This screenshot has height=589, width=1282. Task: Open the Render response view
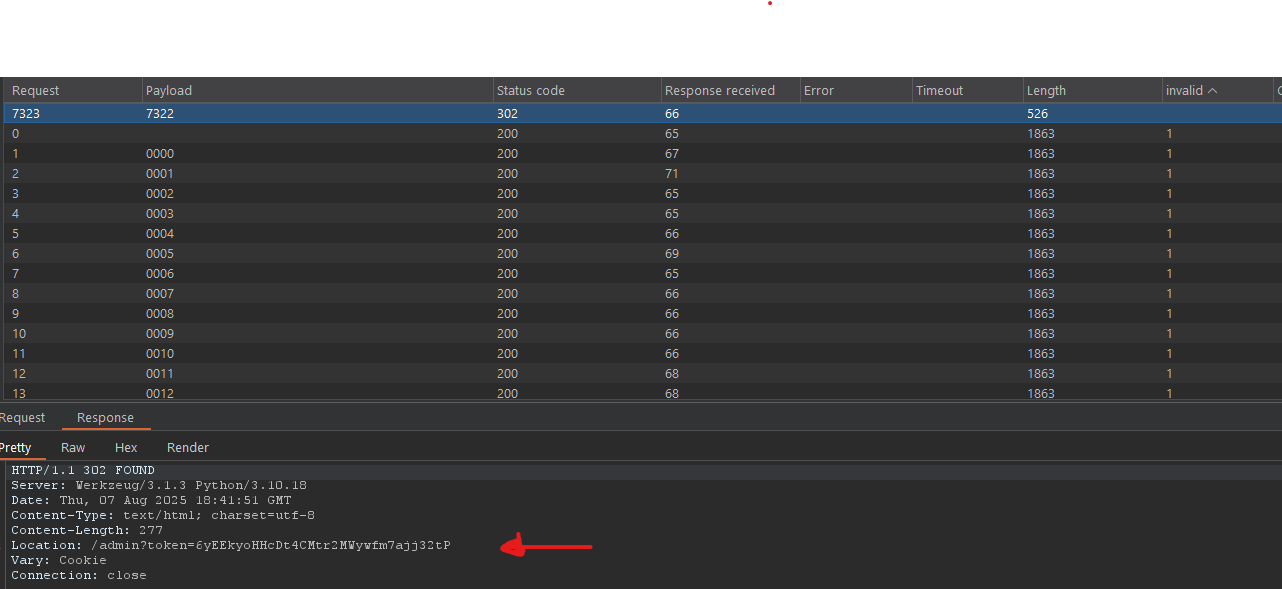(188, 448)
